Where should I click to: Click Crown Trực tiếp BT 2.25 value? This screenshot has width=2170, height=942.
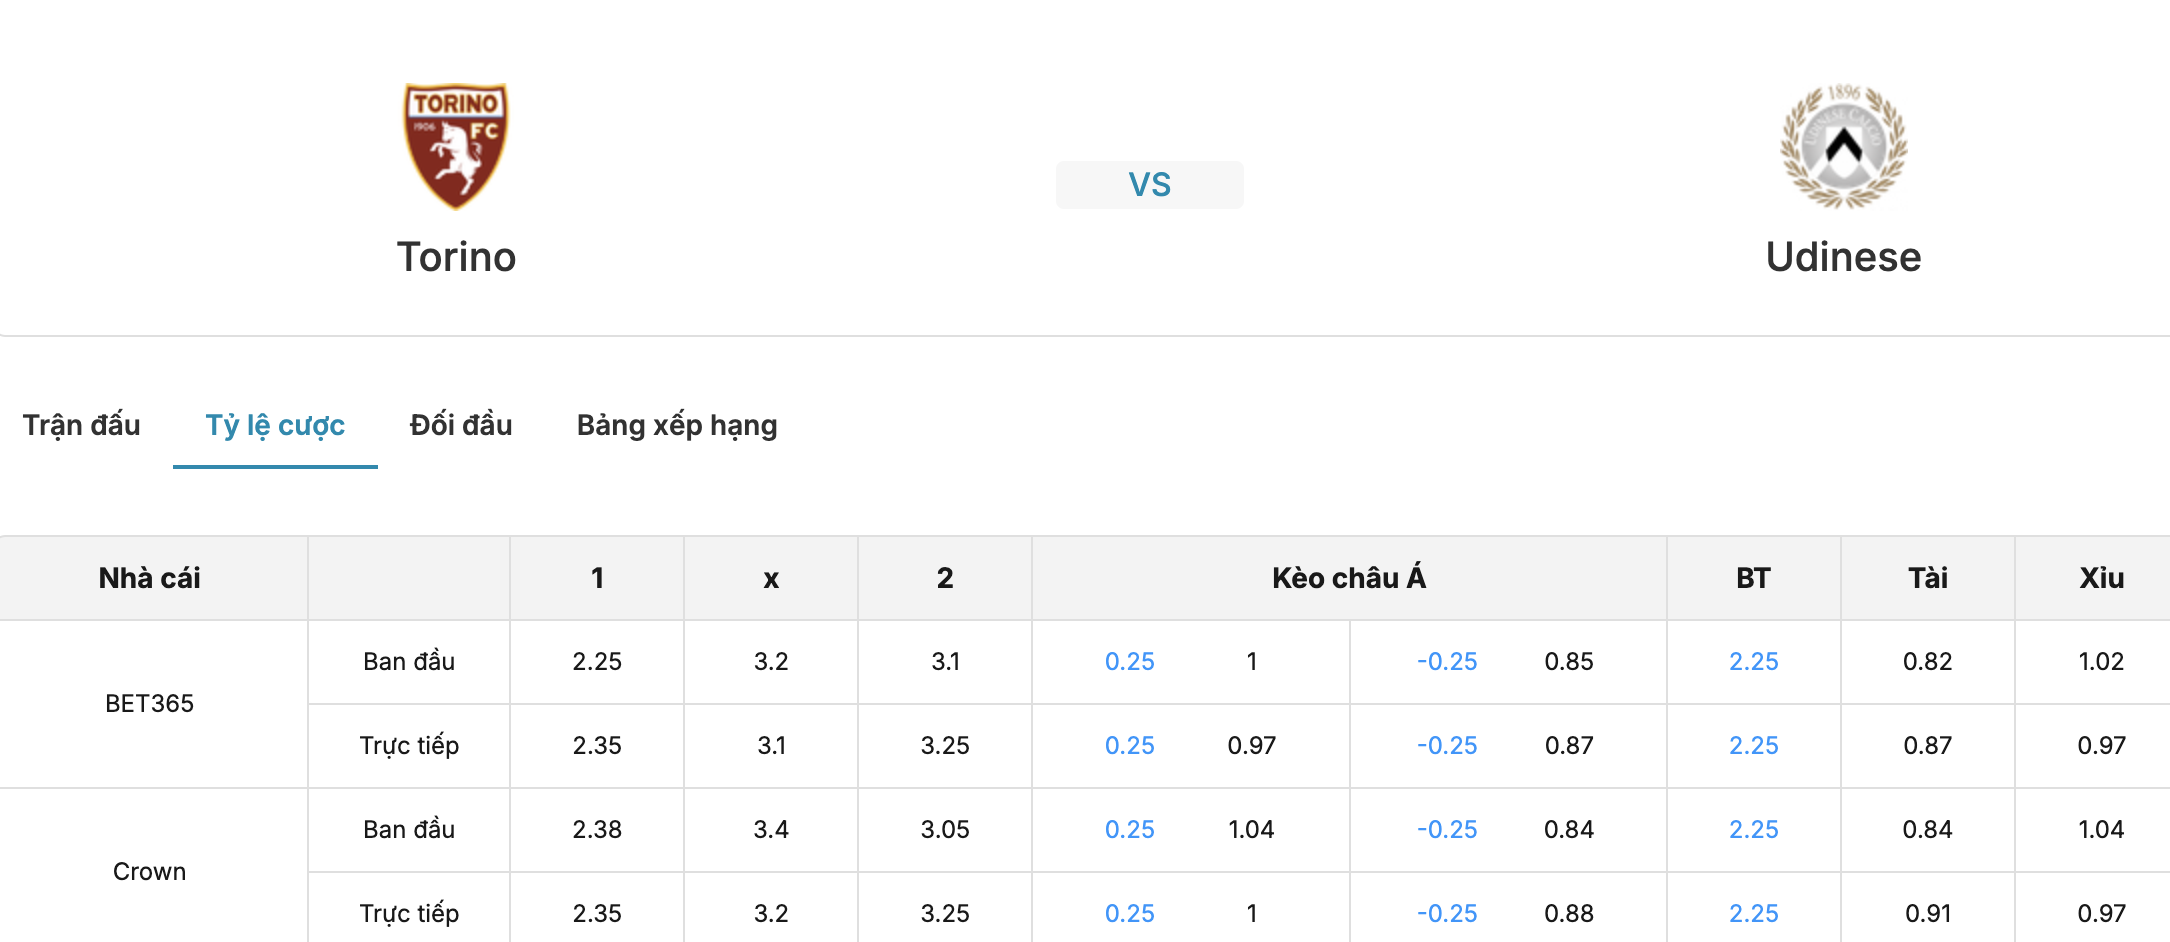1754,914
